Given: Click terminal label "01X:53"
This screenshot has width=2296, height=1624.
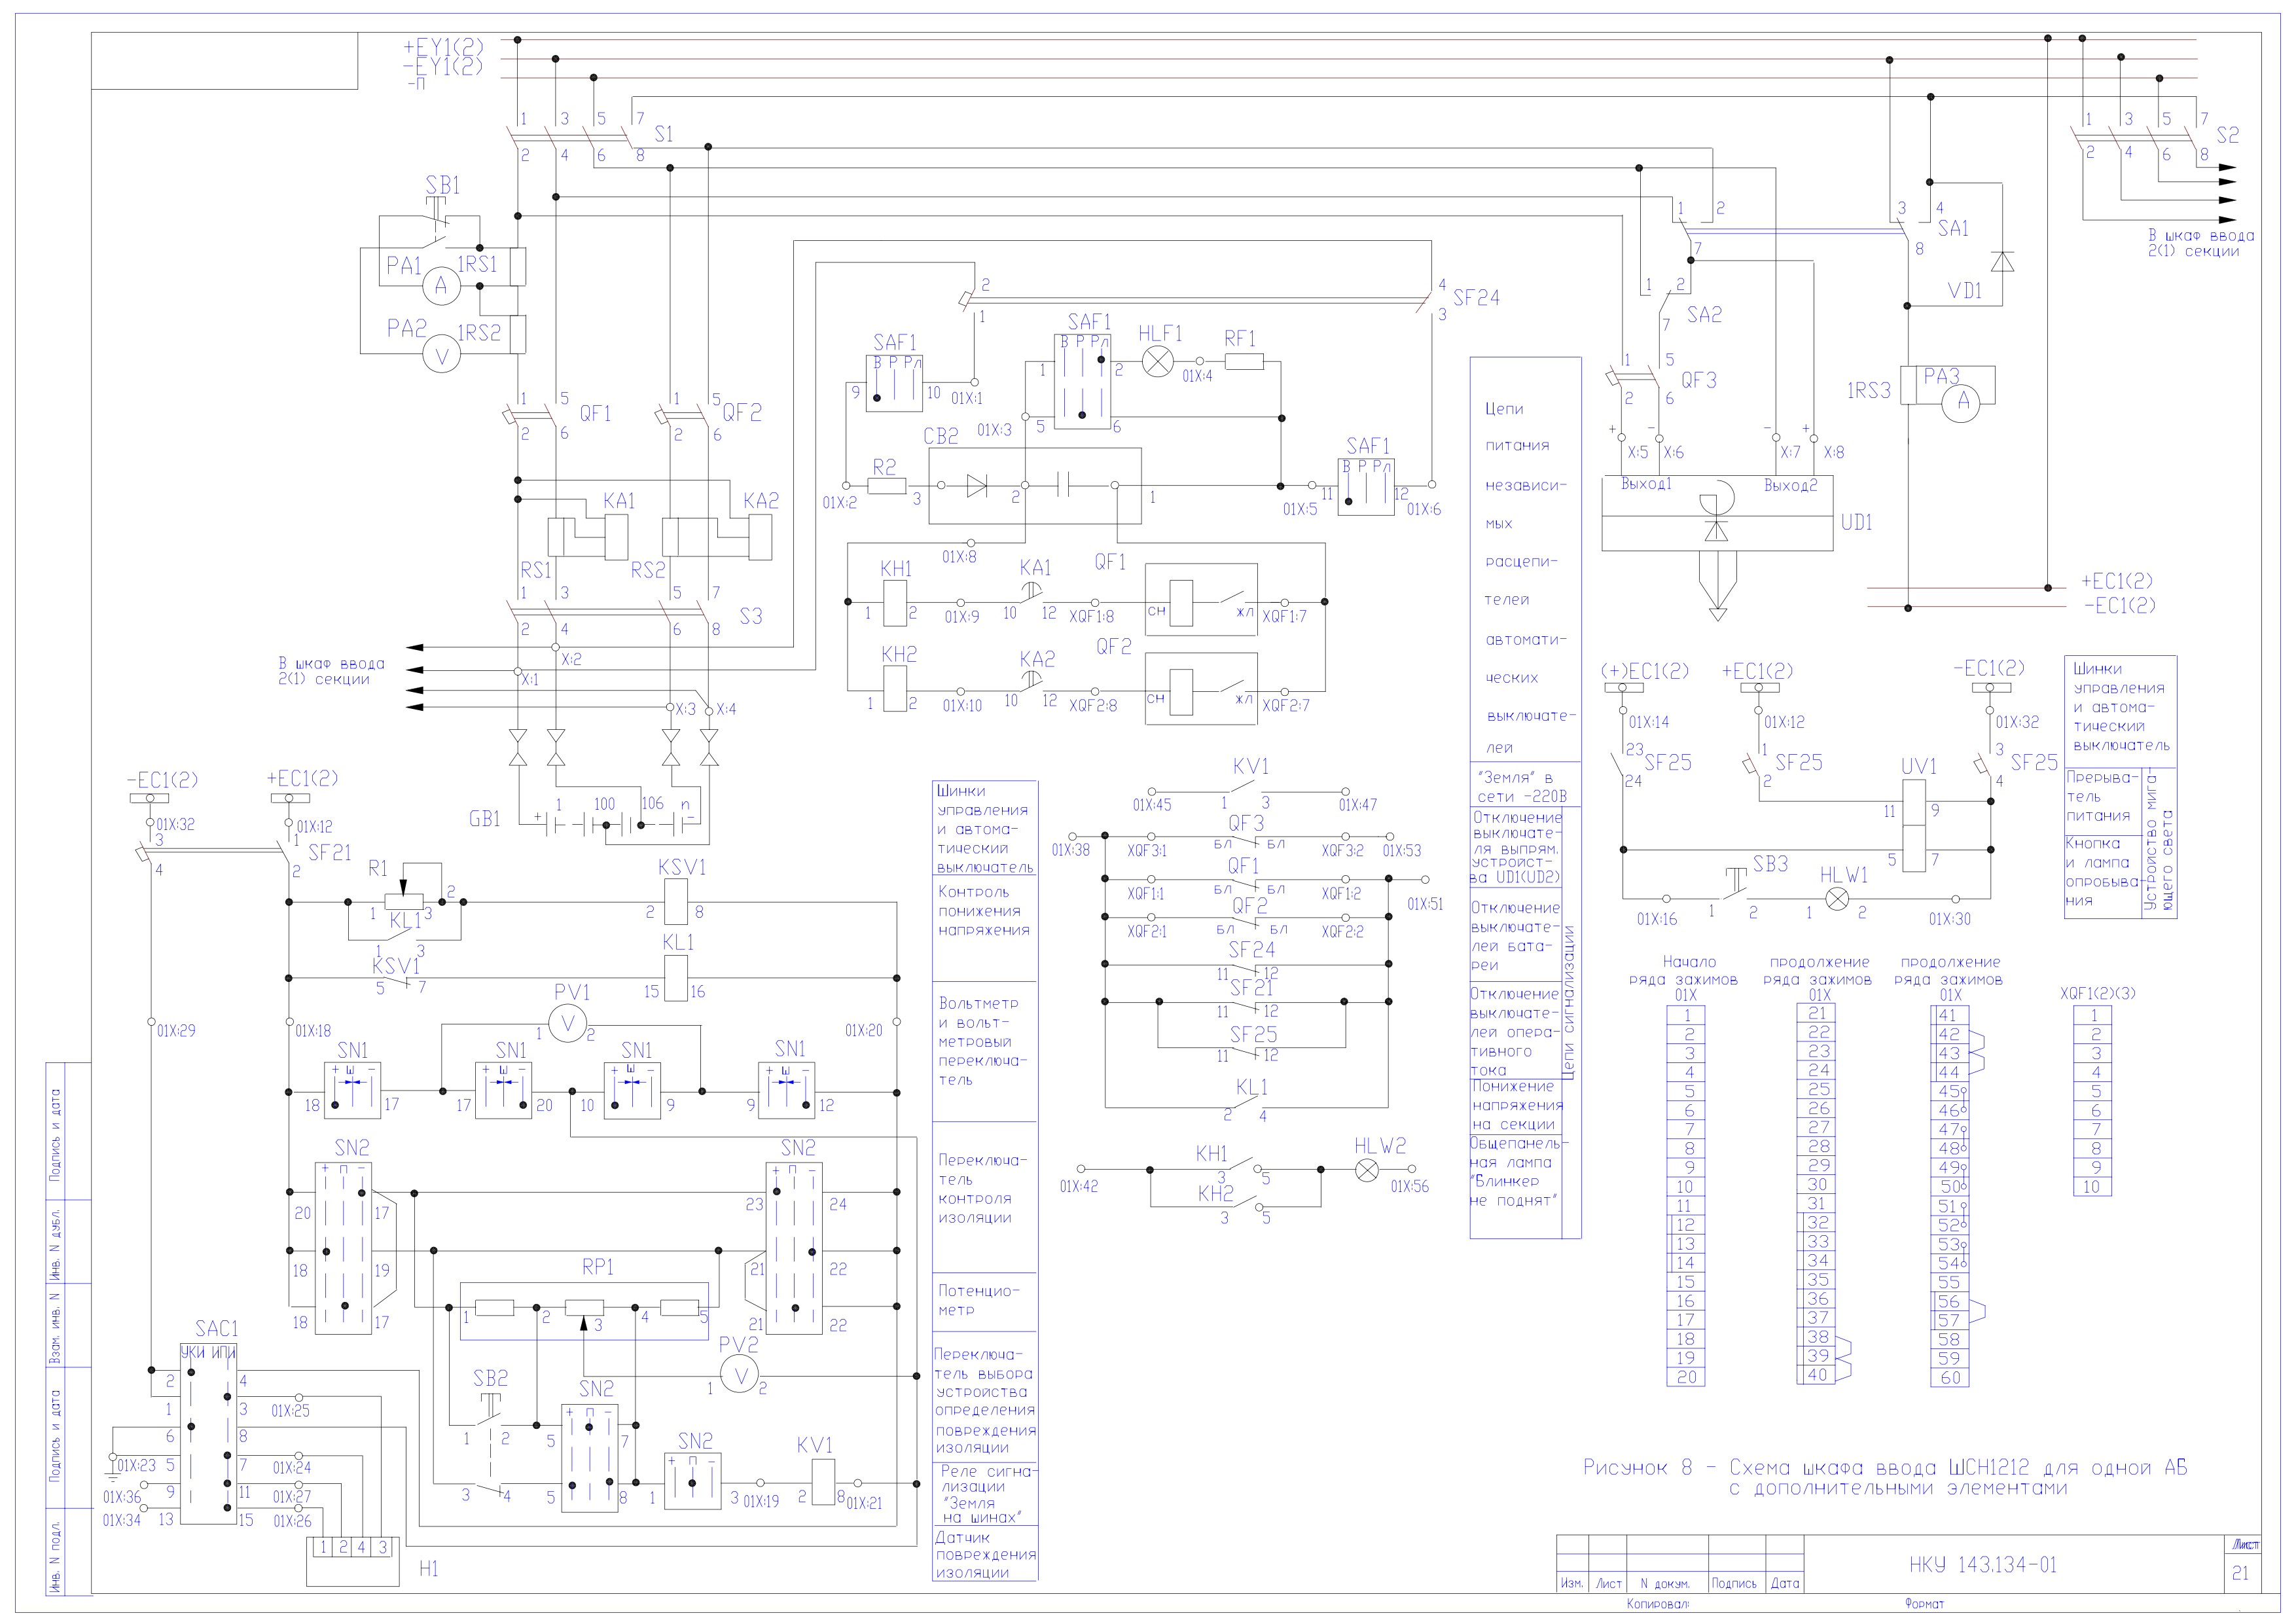Looking at the screenshot, I should coord(1402,850).
